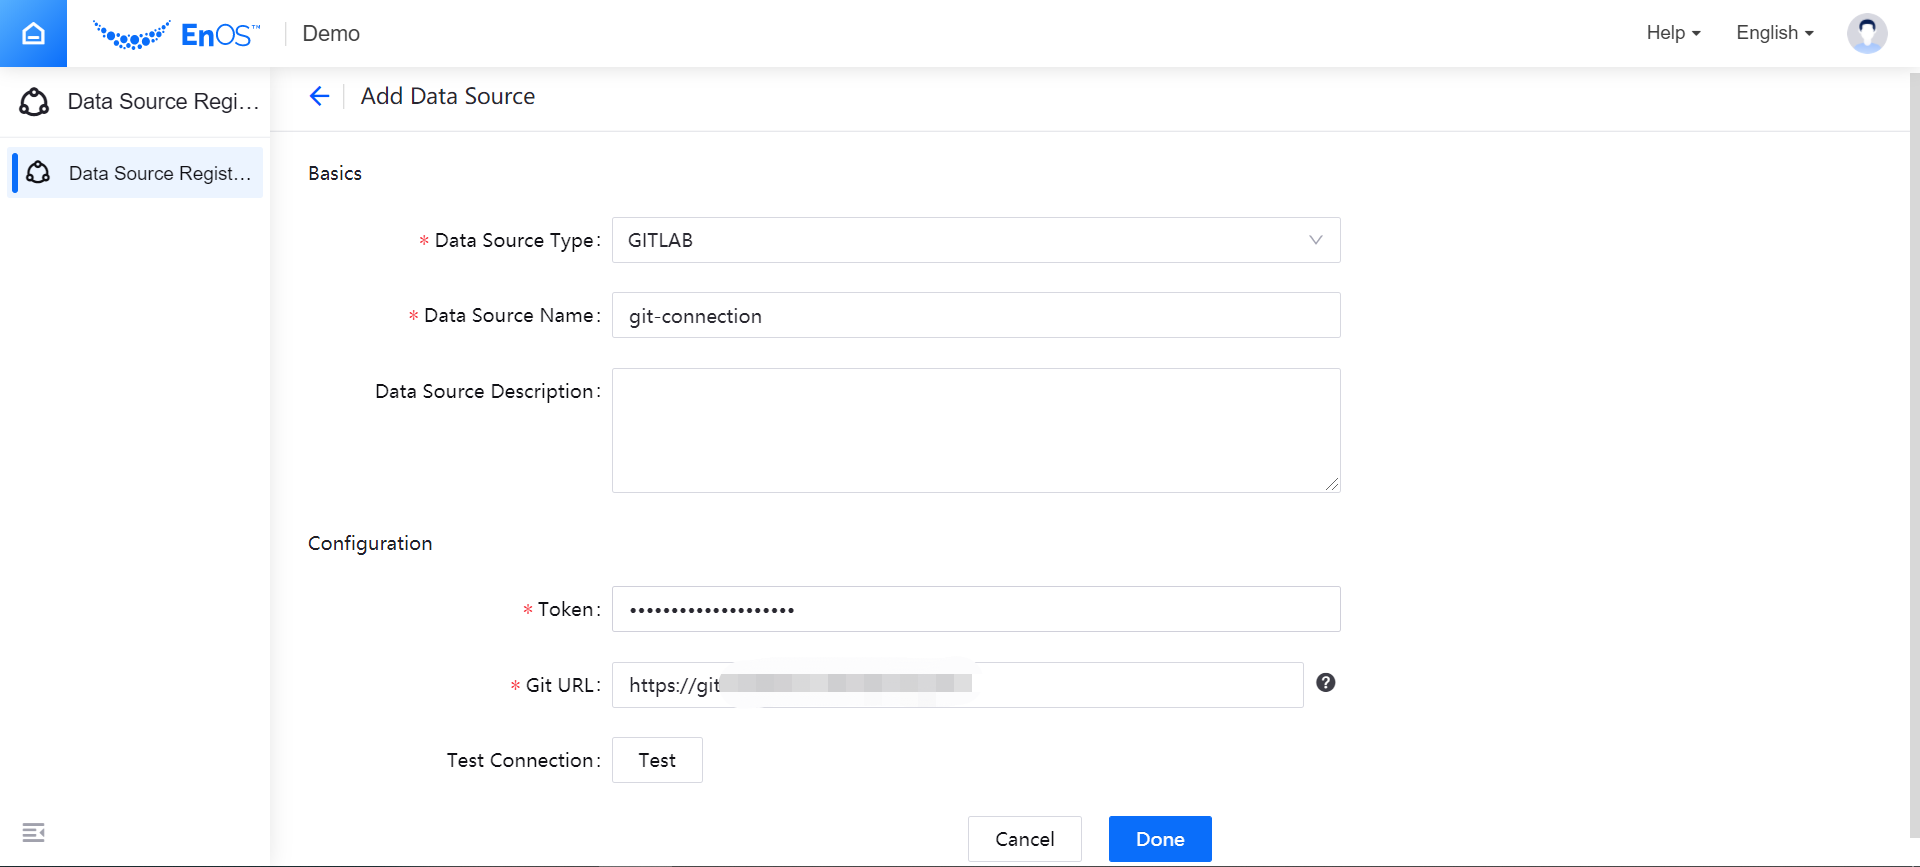Click the Add Data Source page title

[448, 96]
